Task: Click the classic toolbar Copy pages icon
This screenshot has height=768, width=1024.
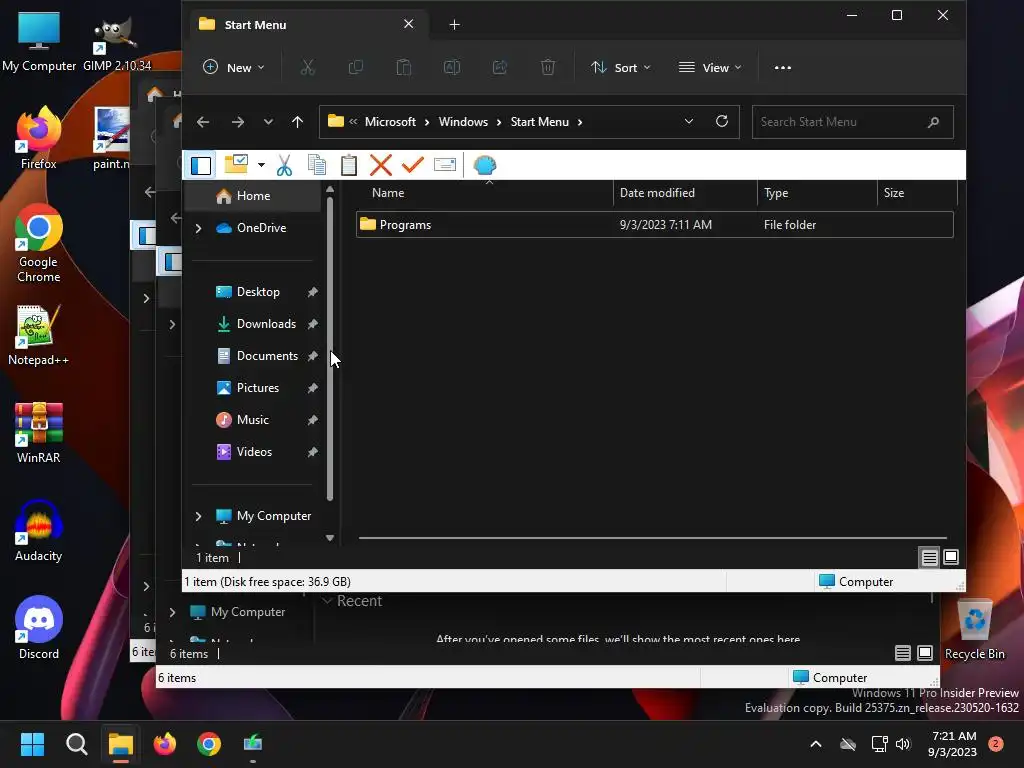Action: pyautogui.click(x=317, y=165)
